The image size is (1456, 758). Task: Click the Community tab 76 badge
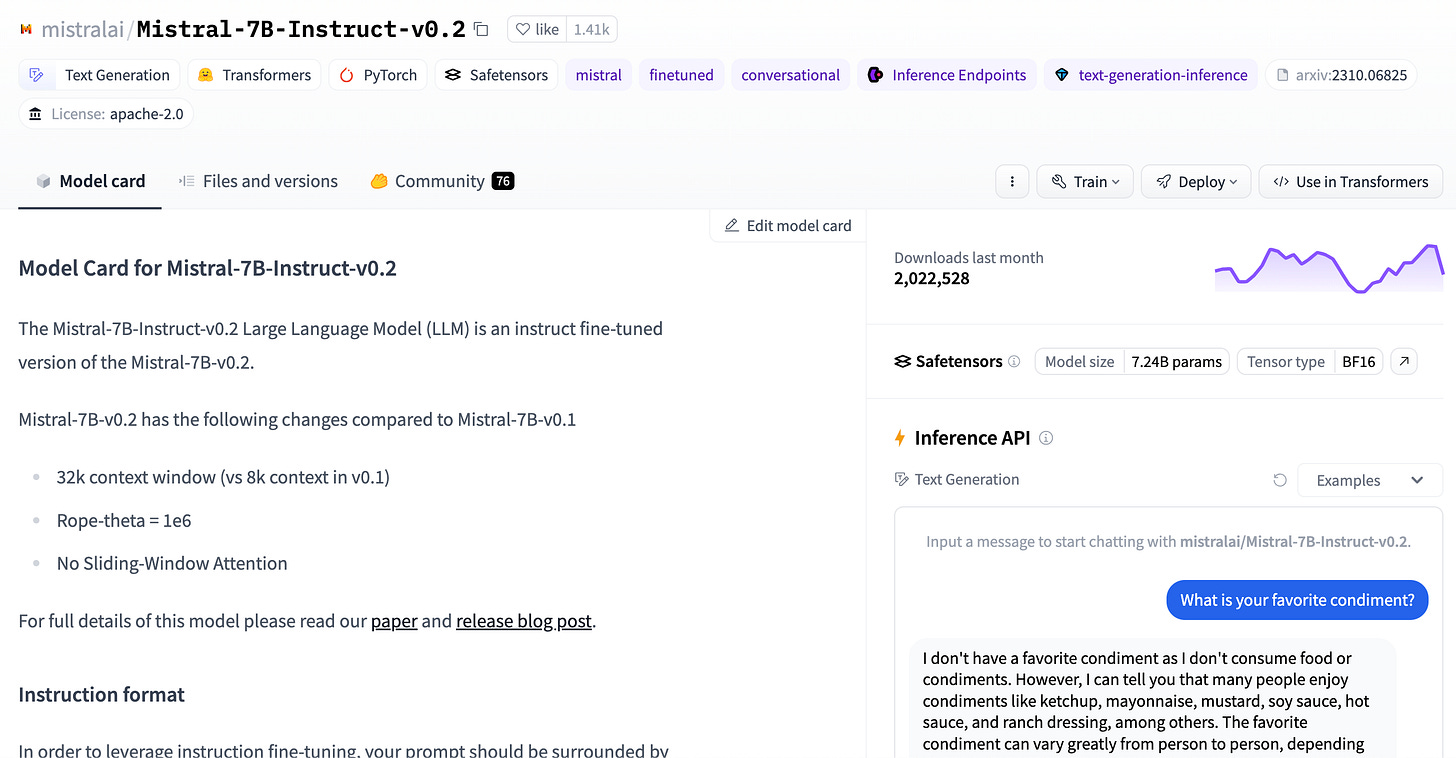tap(503, 181)
